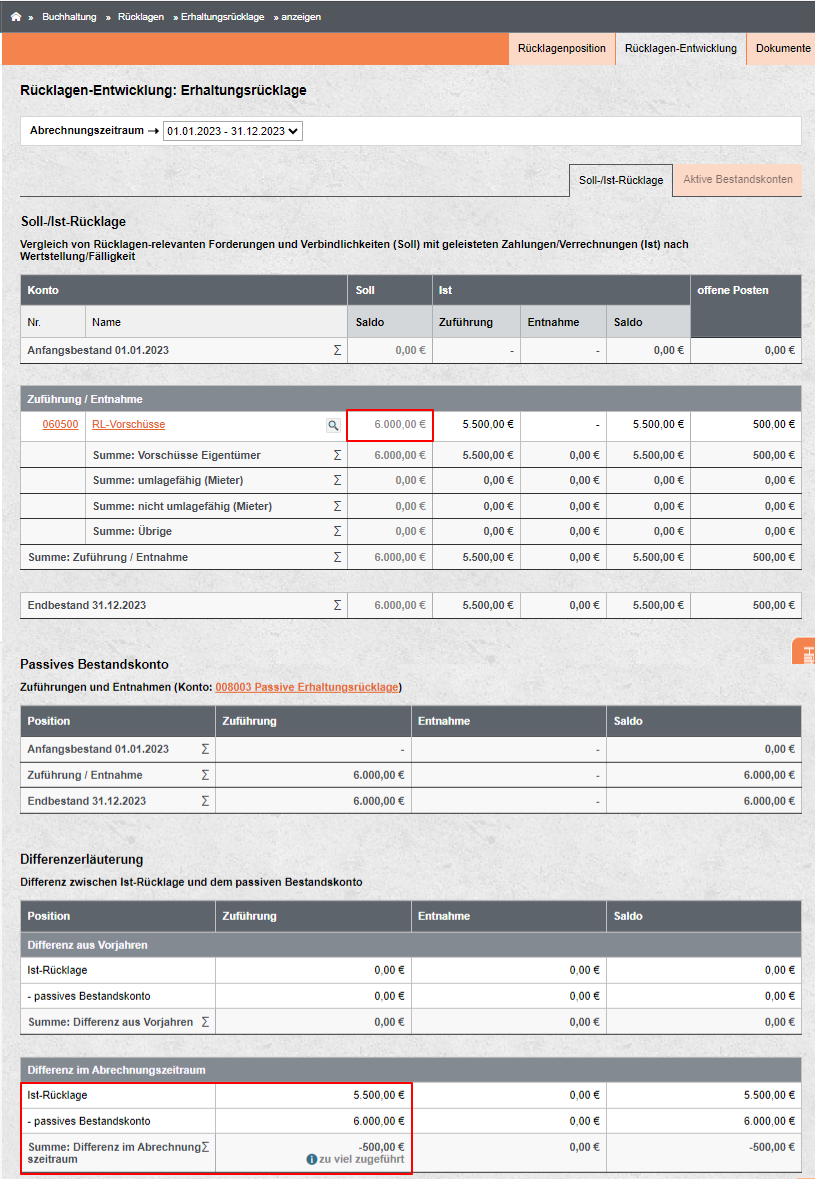Click magnifier icon in RL-Vorschüsse row
This screenshot has width=815, height=1179.
tap(333, 425)
